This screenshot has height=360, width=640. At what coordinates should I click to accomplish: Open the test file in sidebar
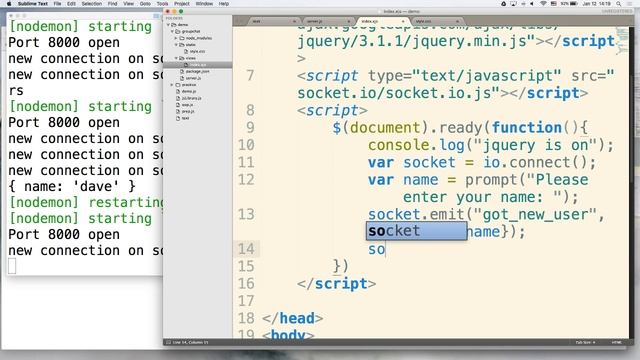tap(185, 118)
